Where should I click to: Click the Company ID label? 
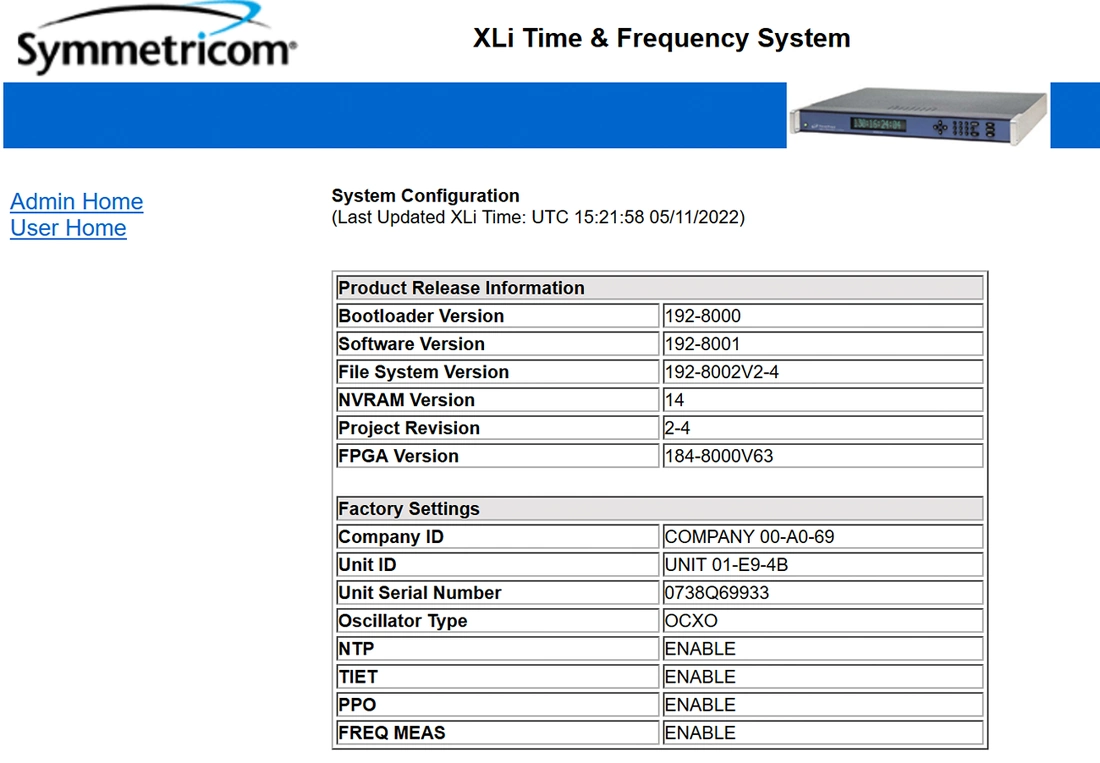tap(391, 537)
